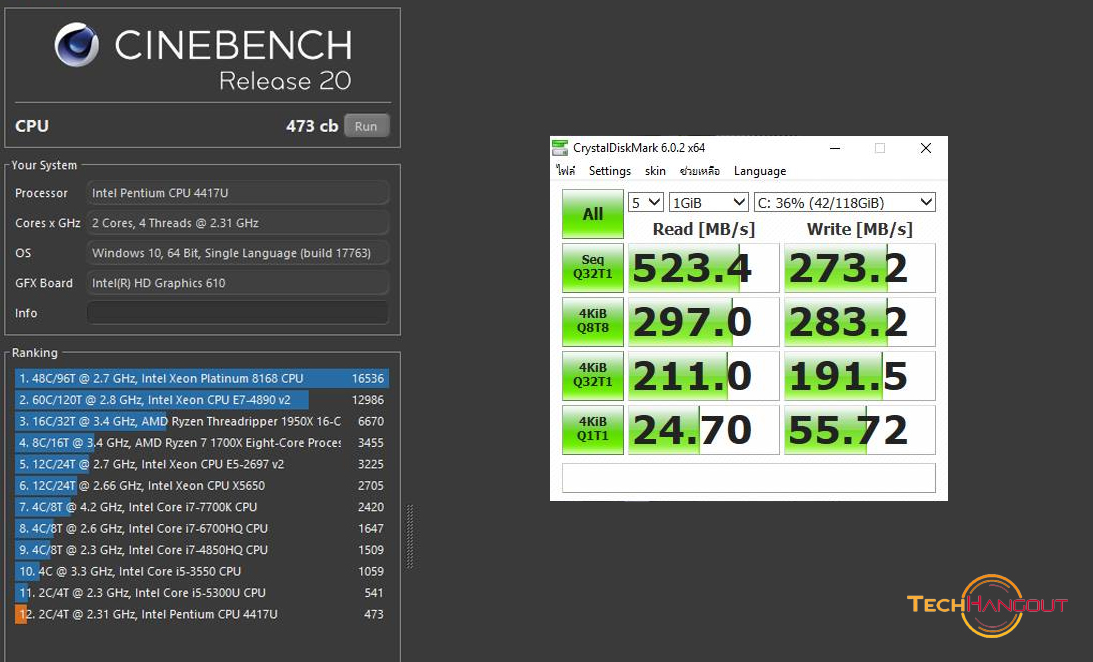Click the score 16536 in the ranking

(368, 378)
